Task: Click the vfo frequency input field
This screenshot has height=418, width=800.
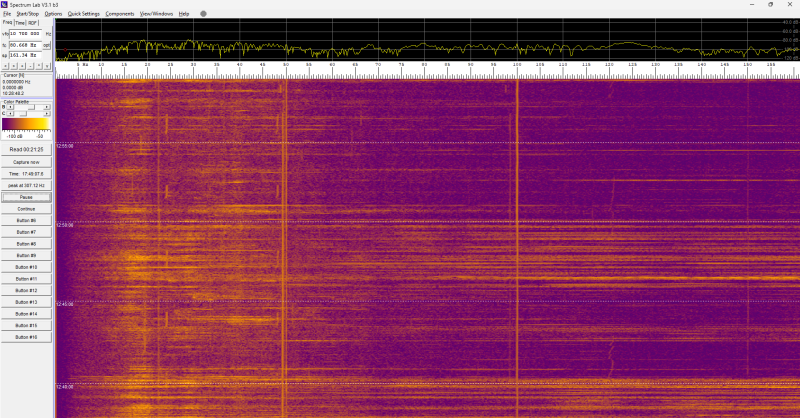Action: [26, 34]
